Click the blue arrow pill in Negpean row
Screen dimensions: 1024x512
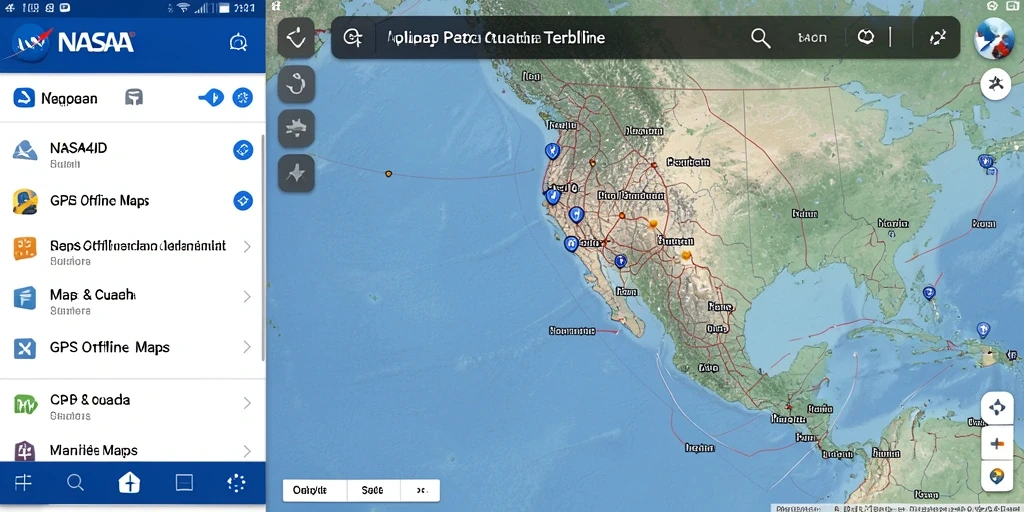[211, 98]
